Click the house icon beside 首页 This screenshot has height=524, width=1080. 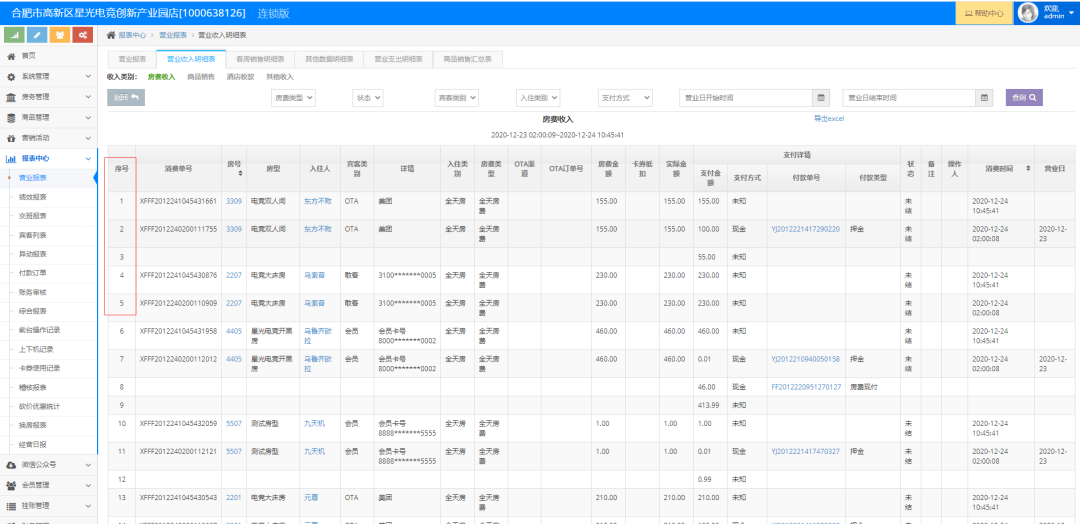tap(11, 56)
